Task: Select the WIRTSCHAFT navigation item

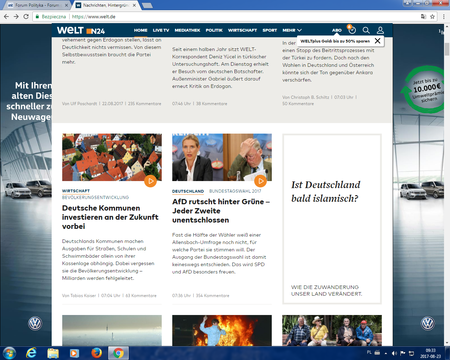Action: (242, 30)
